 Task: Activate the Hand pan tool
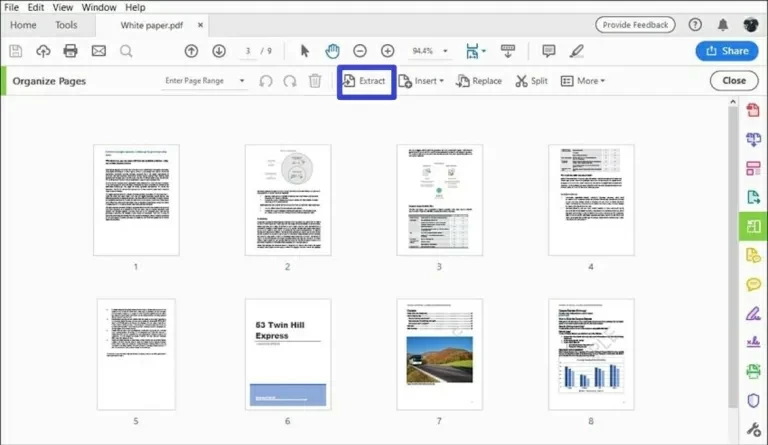tap(332, 51)
